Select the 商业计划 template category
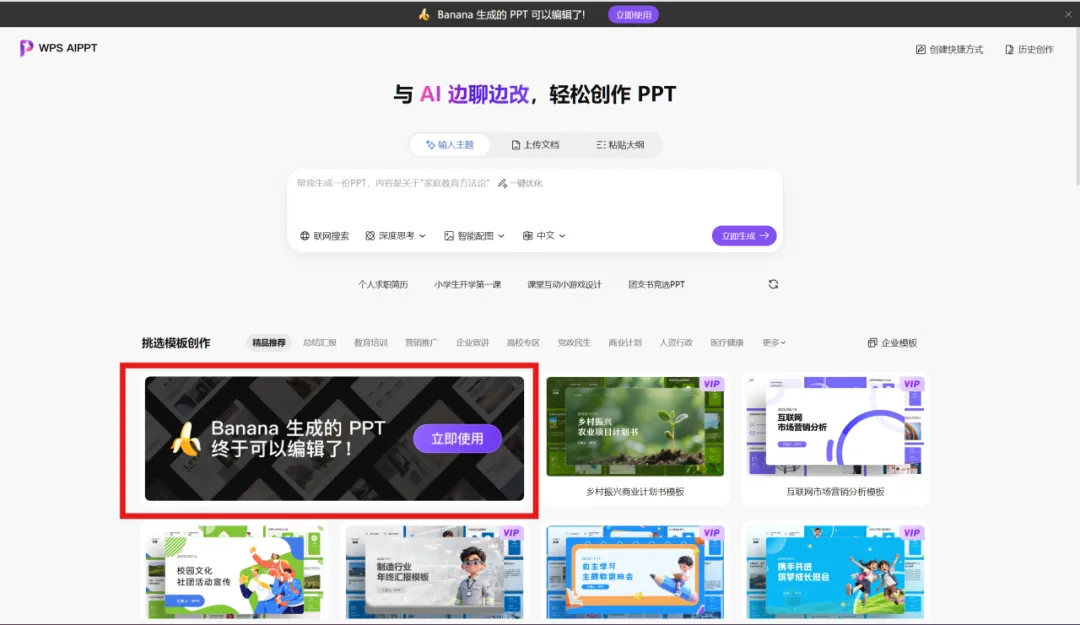This screenshot has width=1080, height=625. pyautogui.click(x=625, y=342)
